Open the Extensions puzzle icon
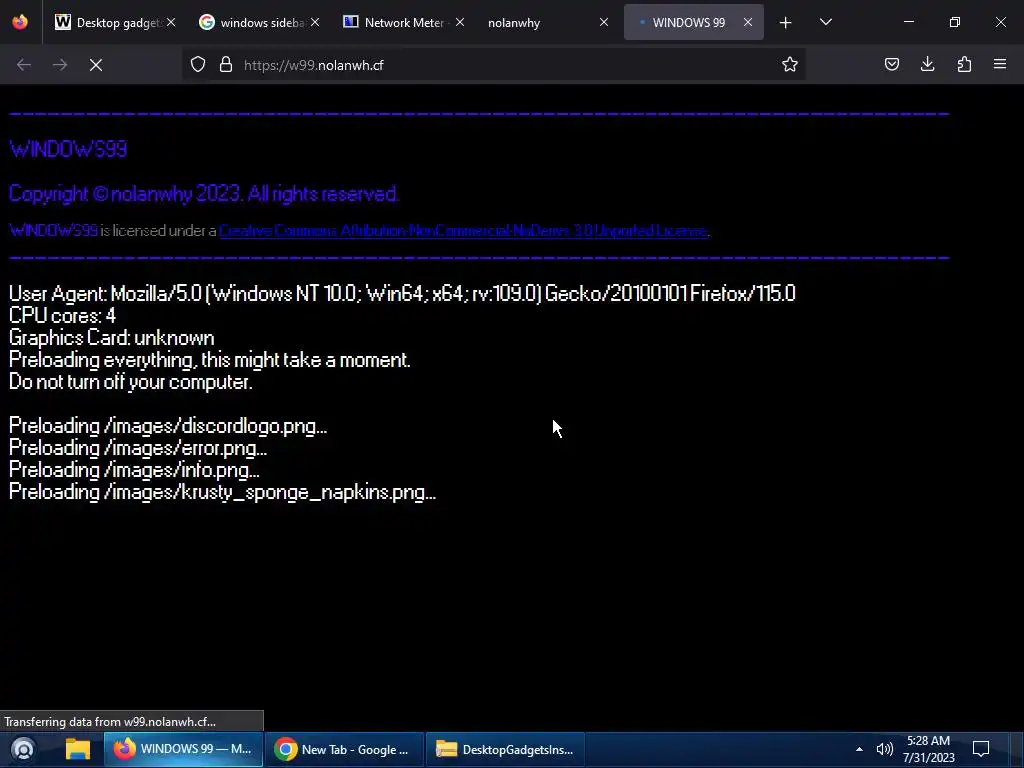The width and height of the screenshot is (1024, 768). pyautogui.click(x=964, y=64)
